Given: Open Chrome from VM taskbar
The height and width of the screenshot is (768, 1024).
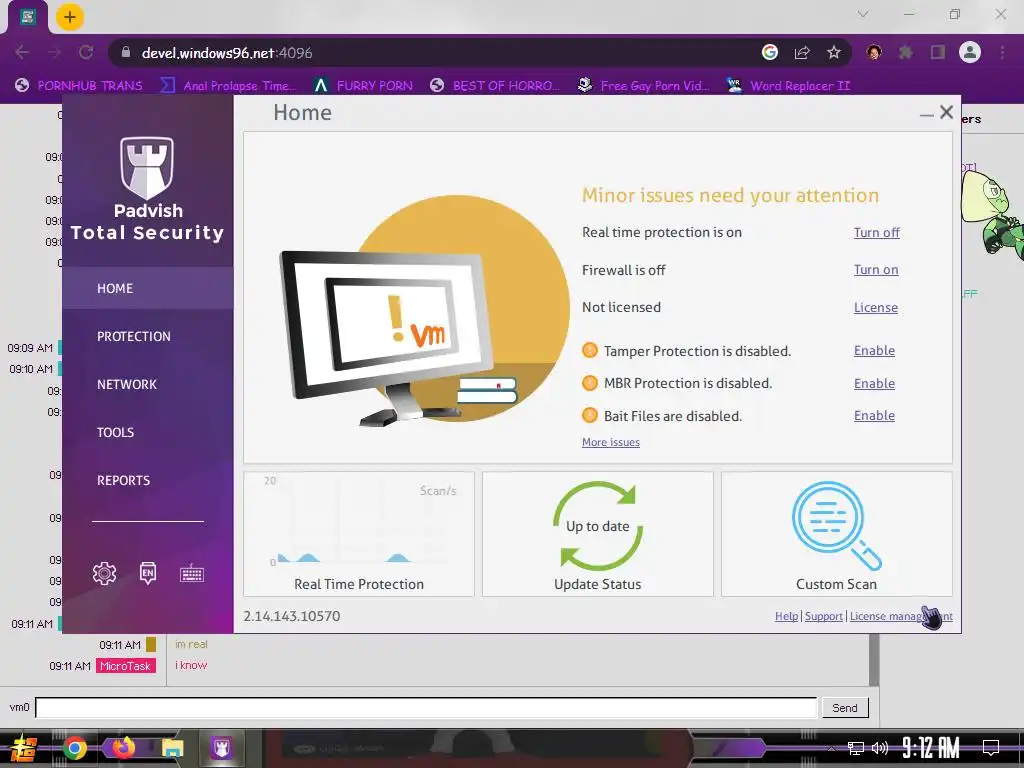Looking at the screenshot, I should click(x=74, y=748).
